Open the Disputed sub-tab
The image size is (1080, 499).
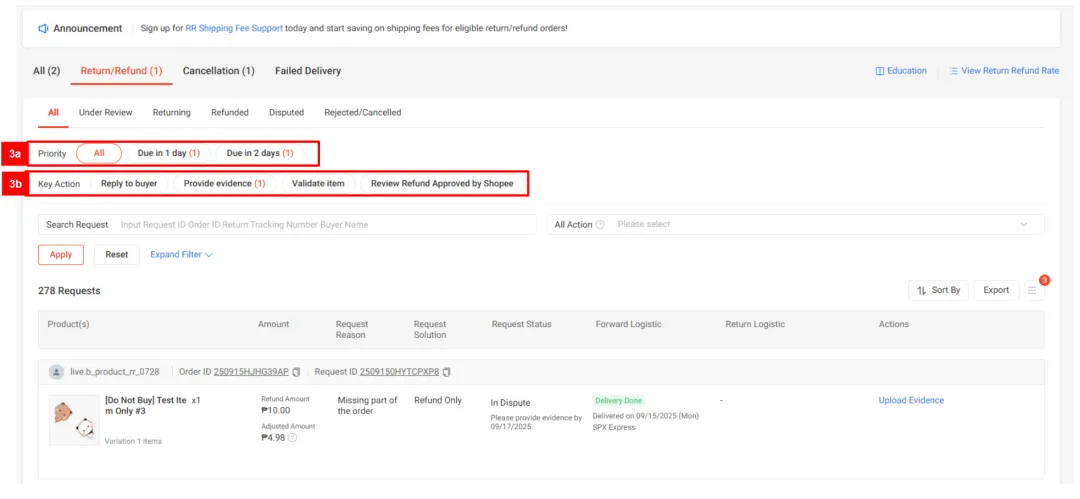pos(286,112)
